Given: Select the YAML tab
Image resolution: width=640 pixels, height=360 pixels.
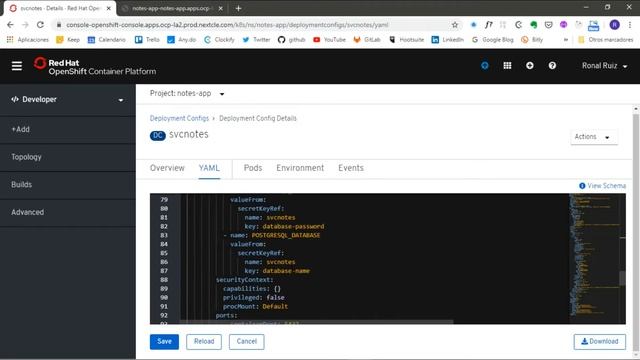Looking at the screenshot, I should [209, 168].
